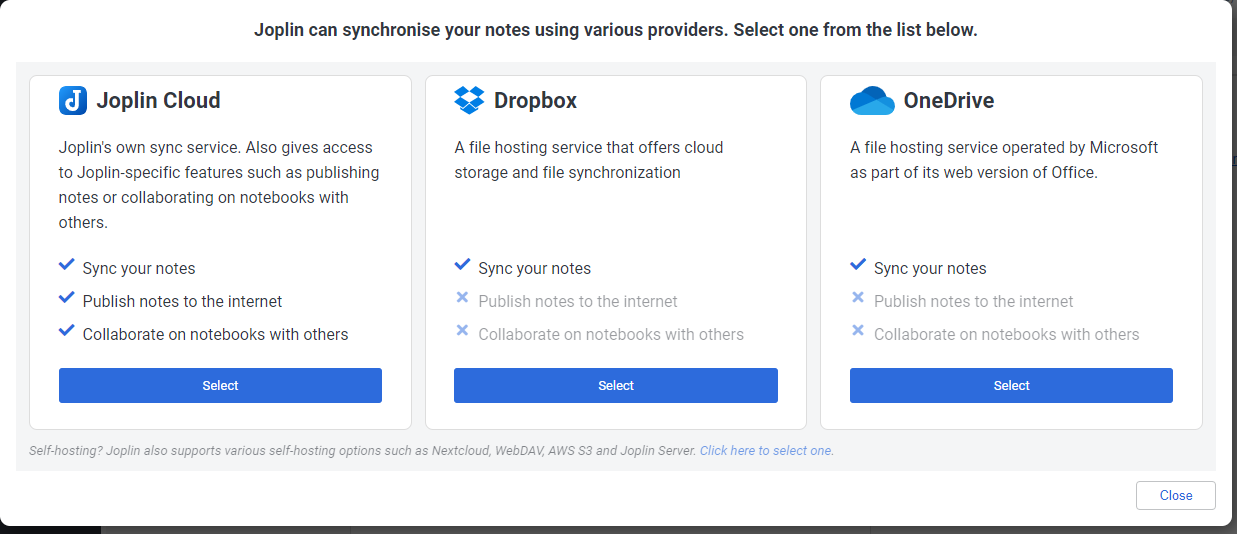The image size is (1237, 534).
Task: Click the dialog title about synchronising notes
Action: (615, 30)
